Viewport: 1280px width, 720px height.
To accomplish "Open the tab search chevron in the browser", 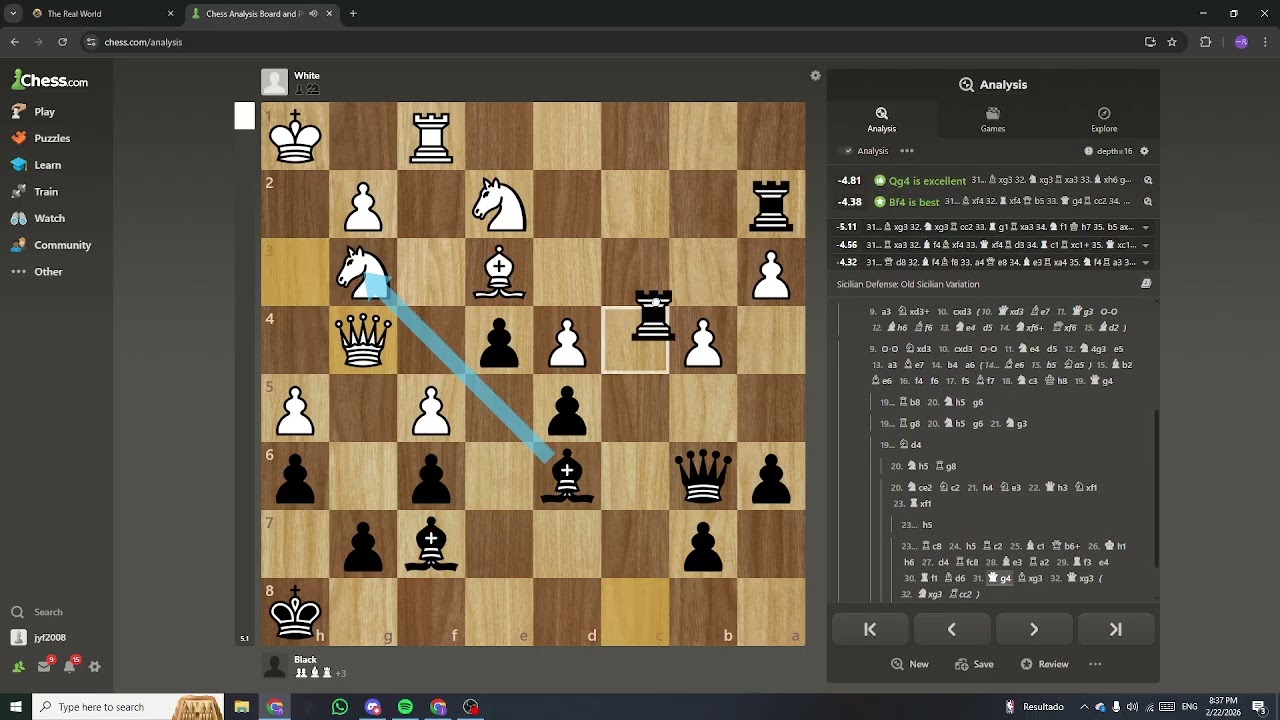I will click(13, 14).
